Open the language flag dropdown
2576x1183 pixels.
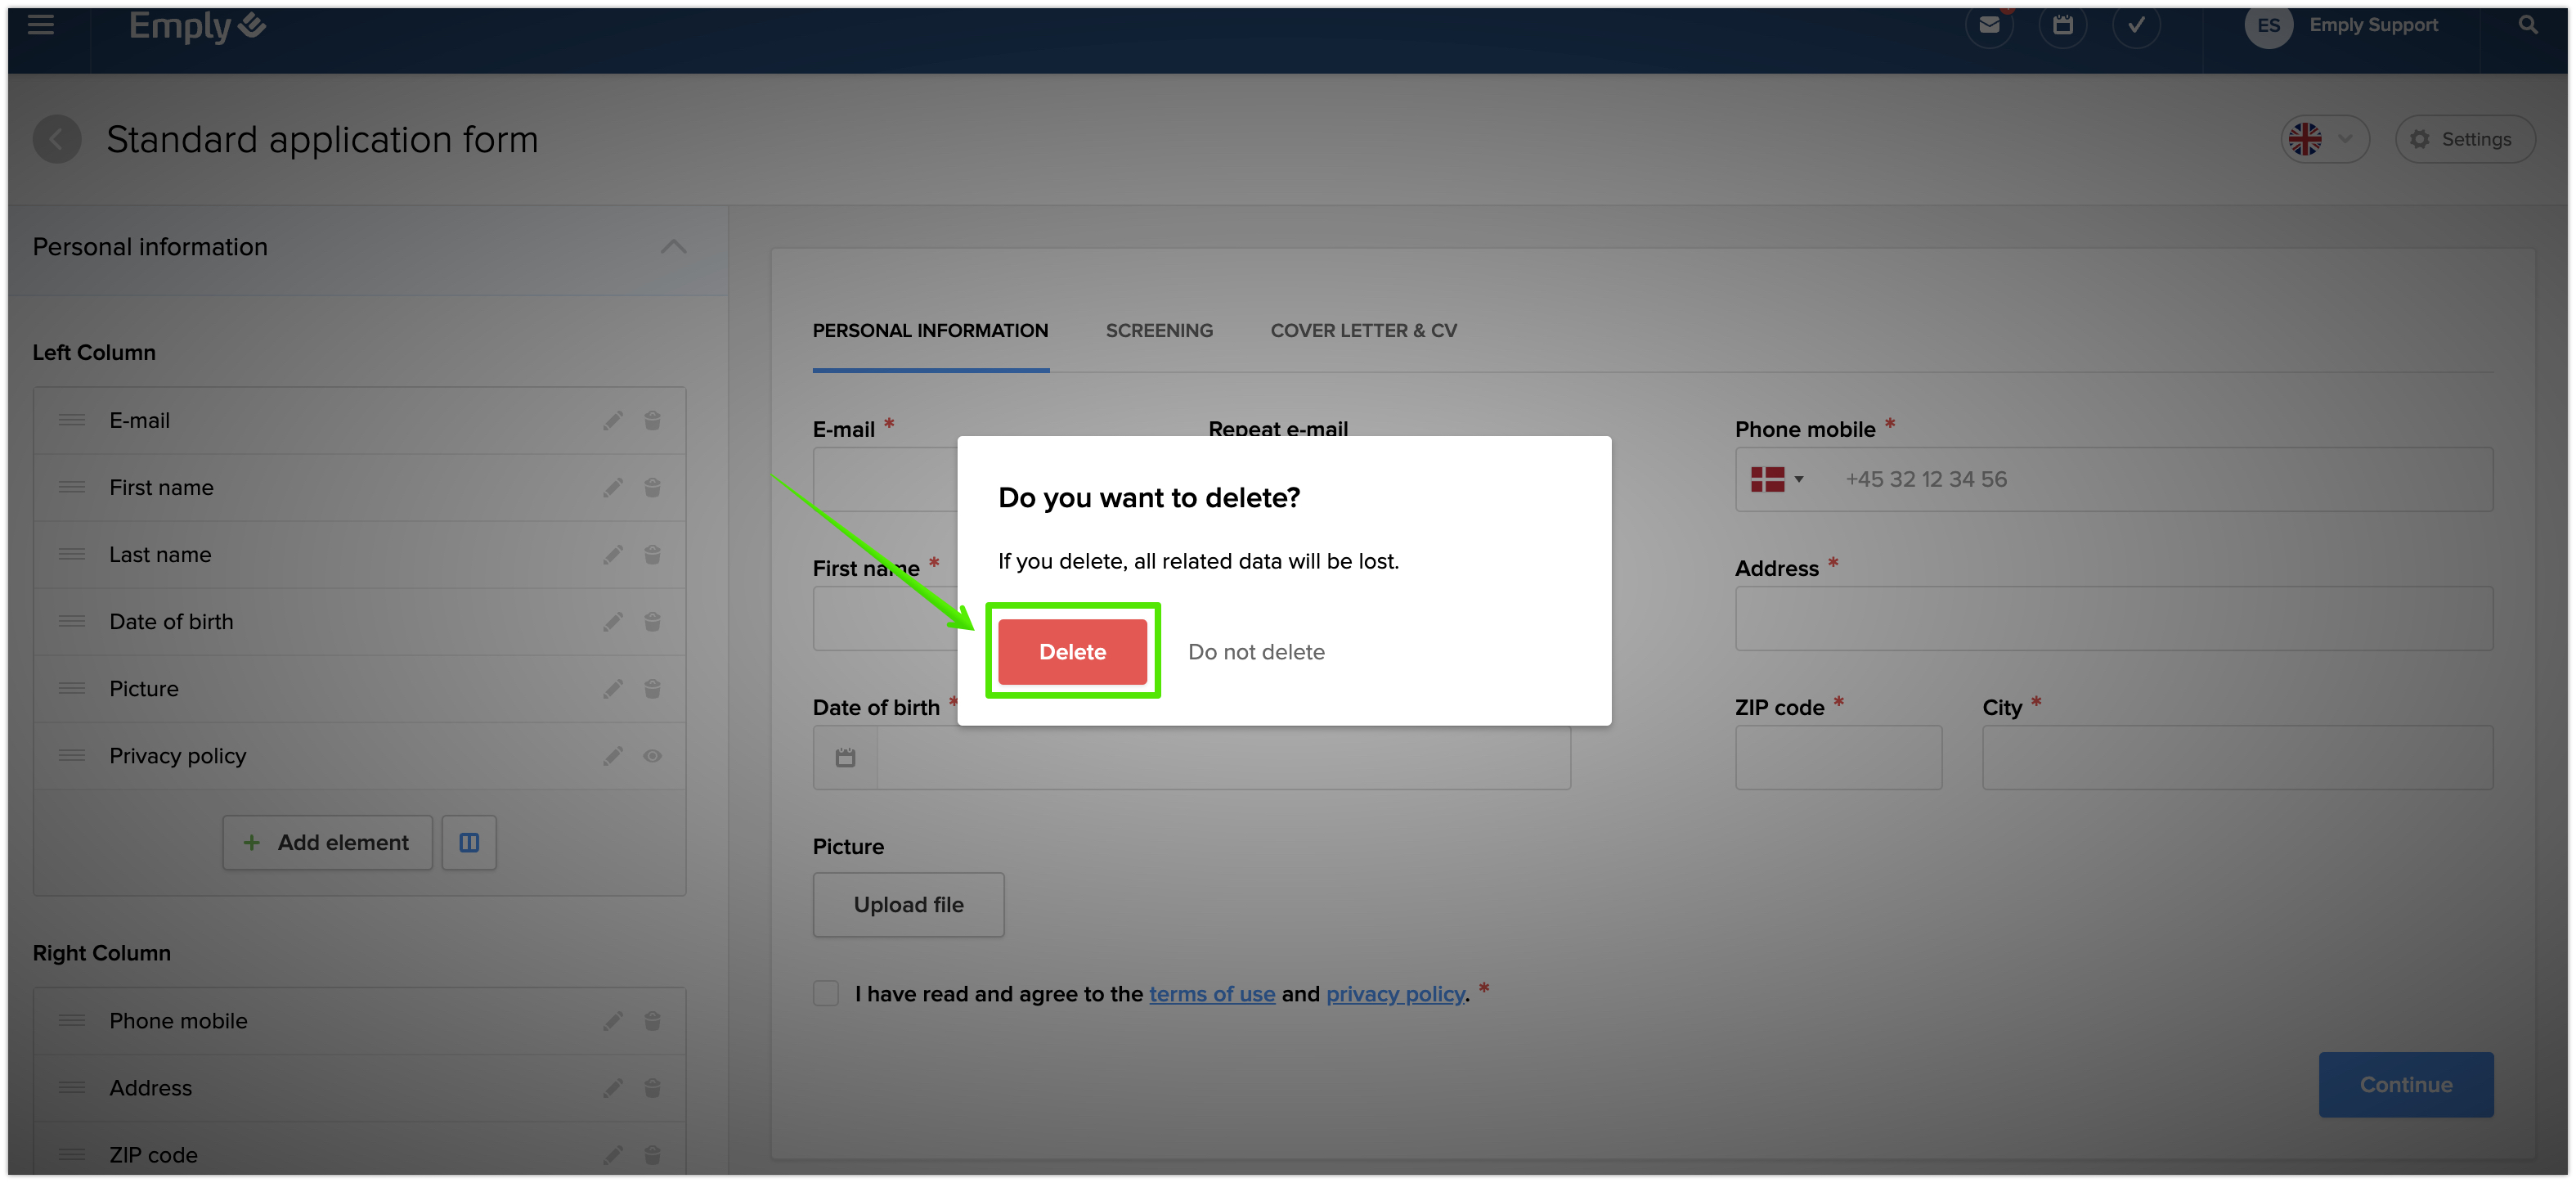pyautogui.click(x=2323, y=140)
